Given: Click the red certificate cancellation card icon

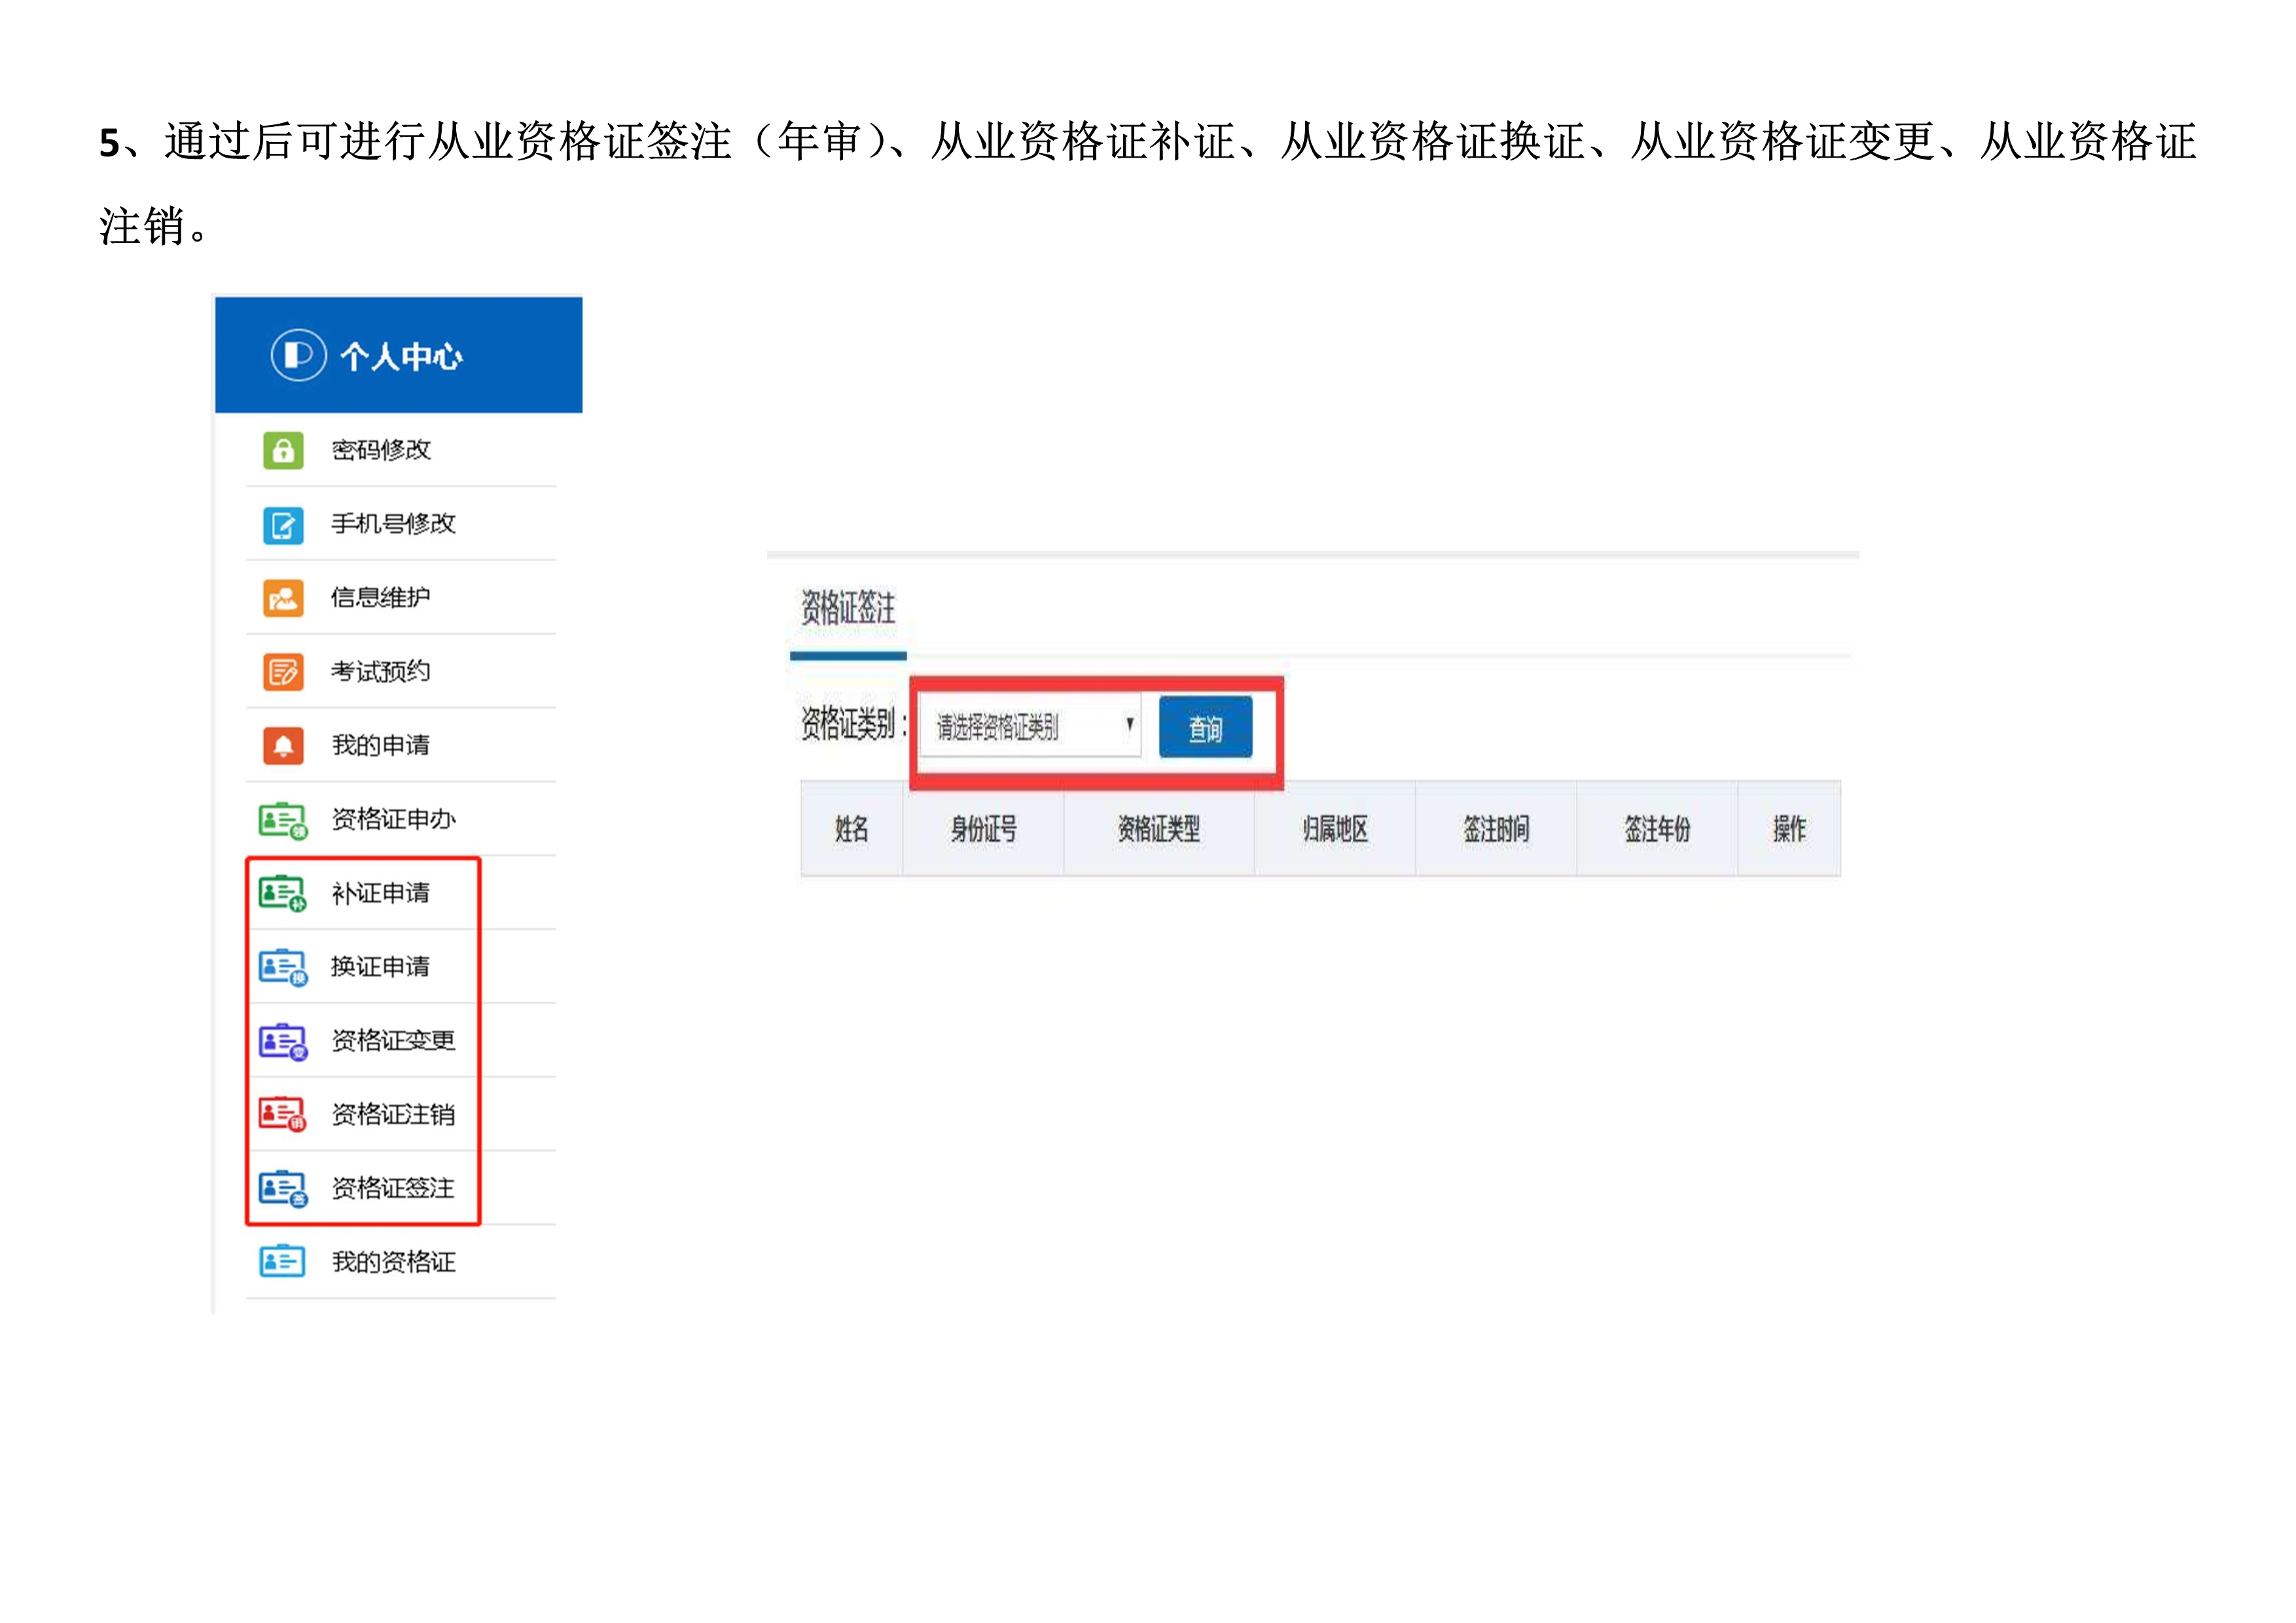Looking at the screenshot, I should (282, 1114).
